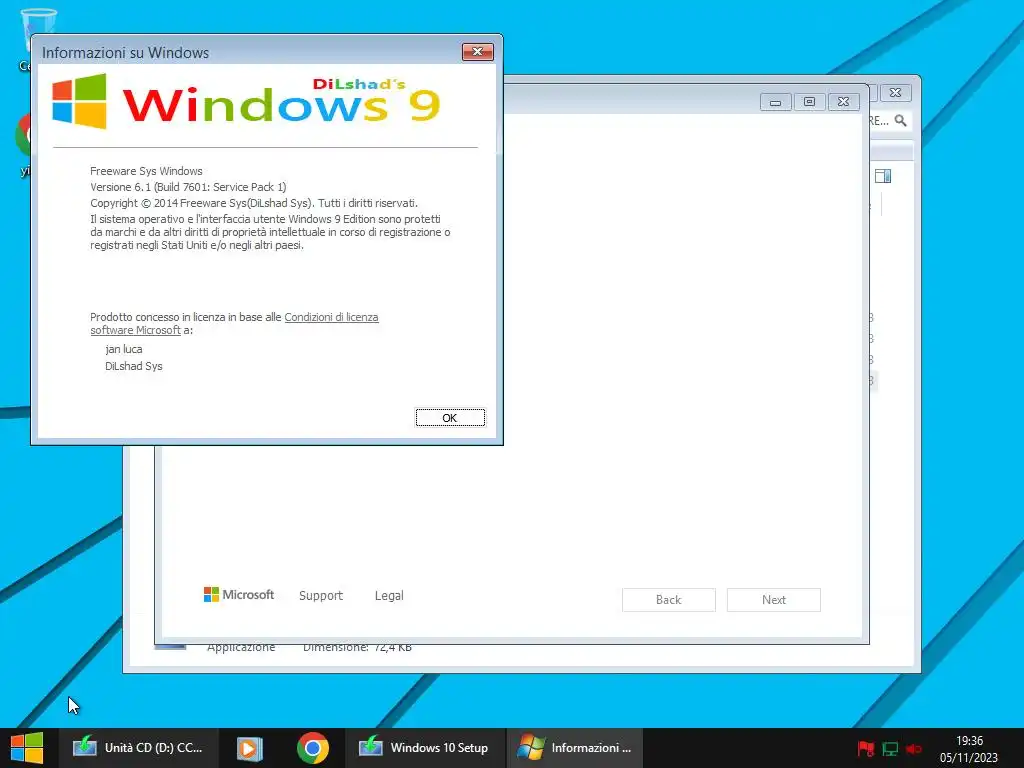
Task: Click the volume tray icon
Action: coord(914,749)
